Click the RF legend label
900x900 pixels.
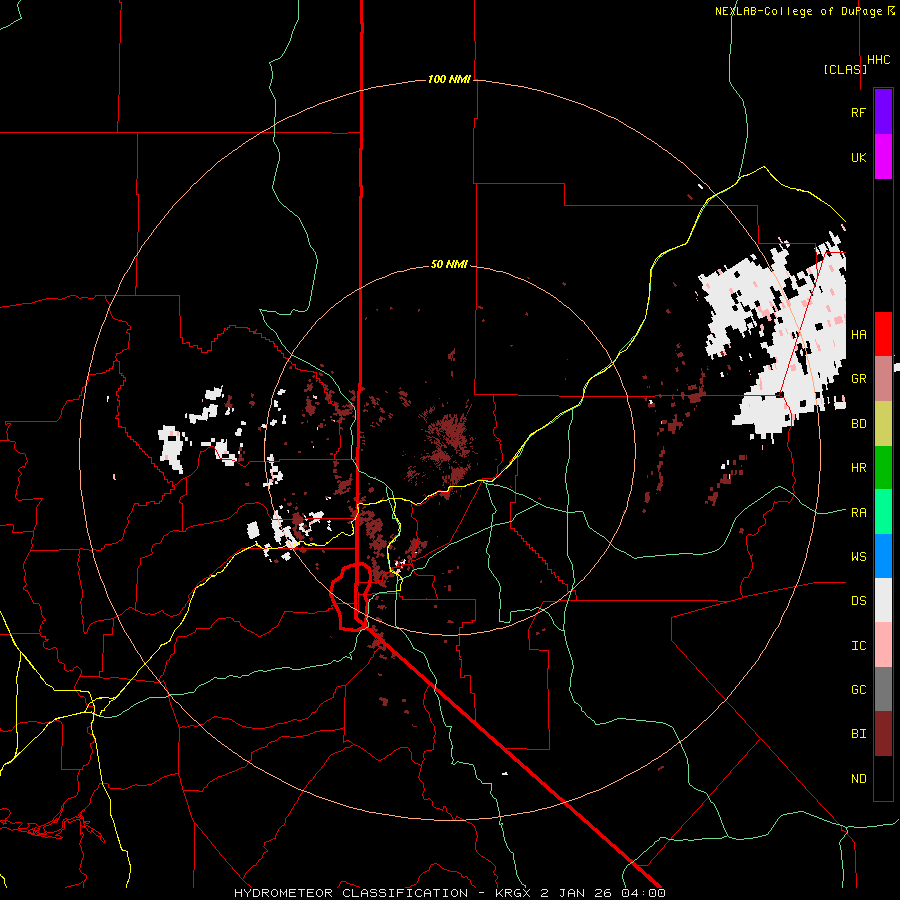click(858, 112)
